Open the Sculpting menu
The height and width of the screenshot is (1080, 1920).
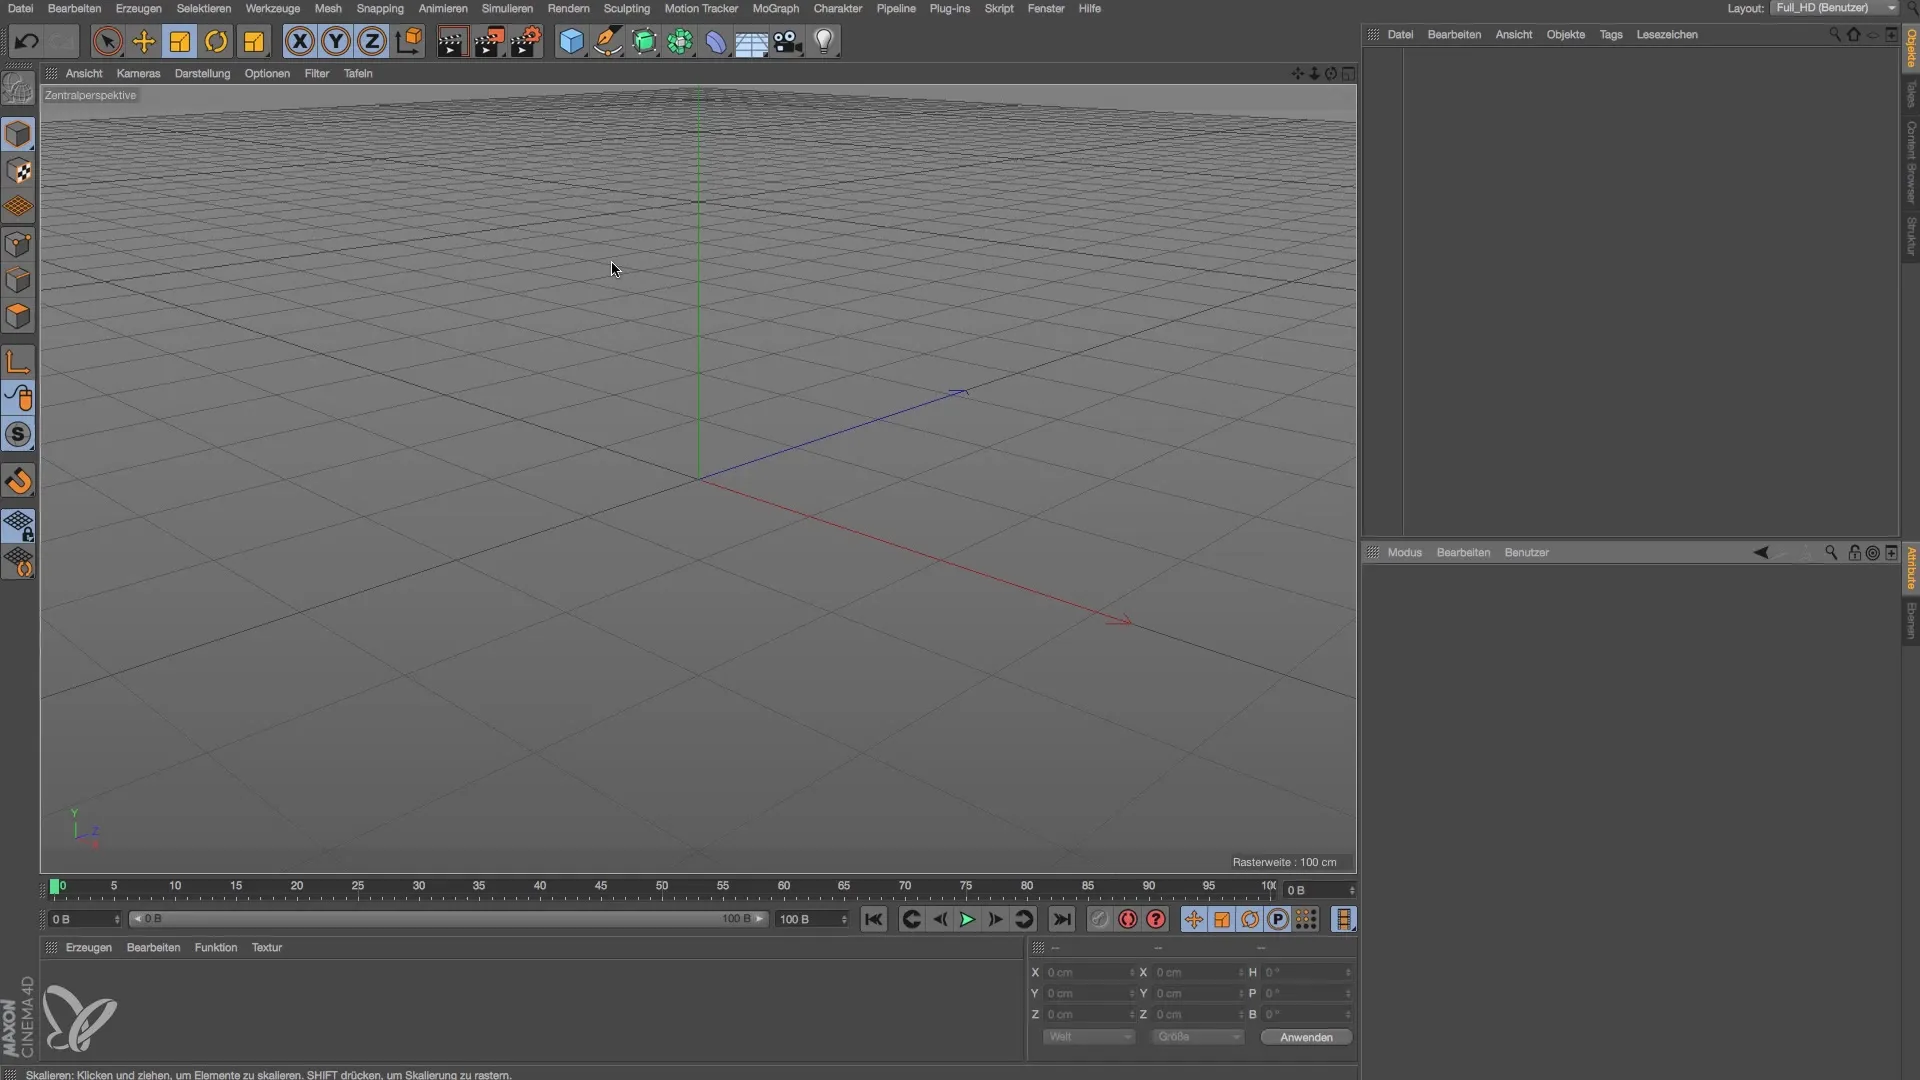click(627, 8)
